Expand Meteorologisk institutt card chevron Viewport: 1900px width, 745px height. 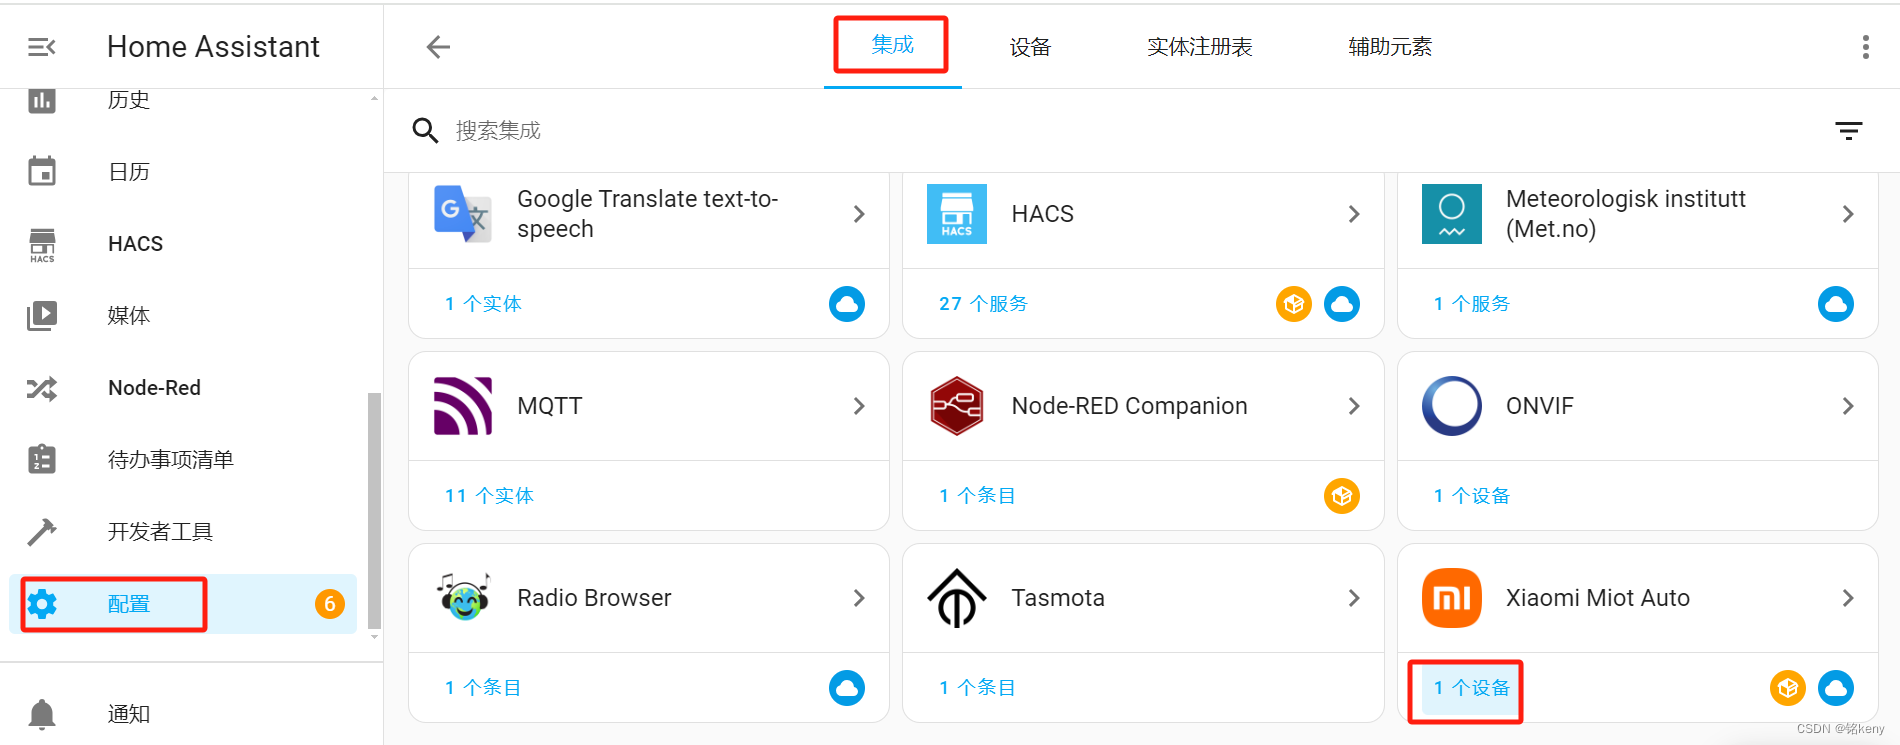[1848, 214]
